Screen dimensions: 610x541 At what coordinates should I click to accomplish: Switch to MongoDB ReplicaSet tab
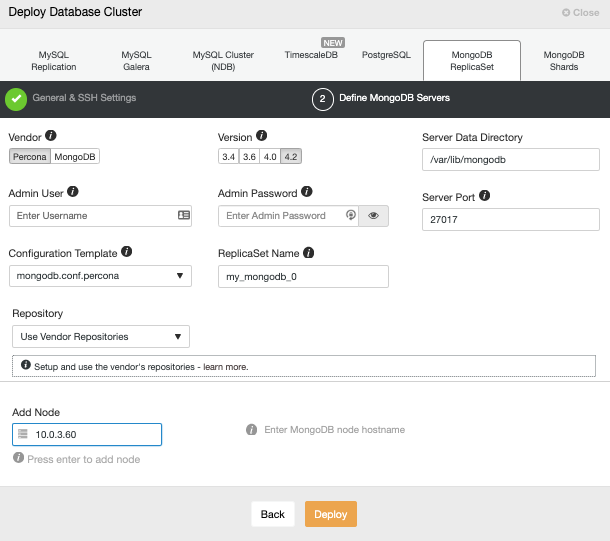tap(472, 61)
